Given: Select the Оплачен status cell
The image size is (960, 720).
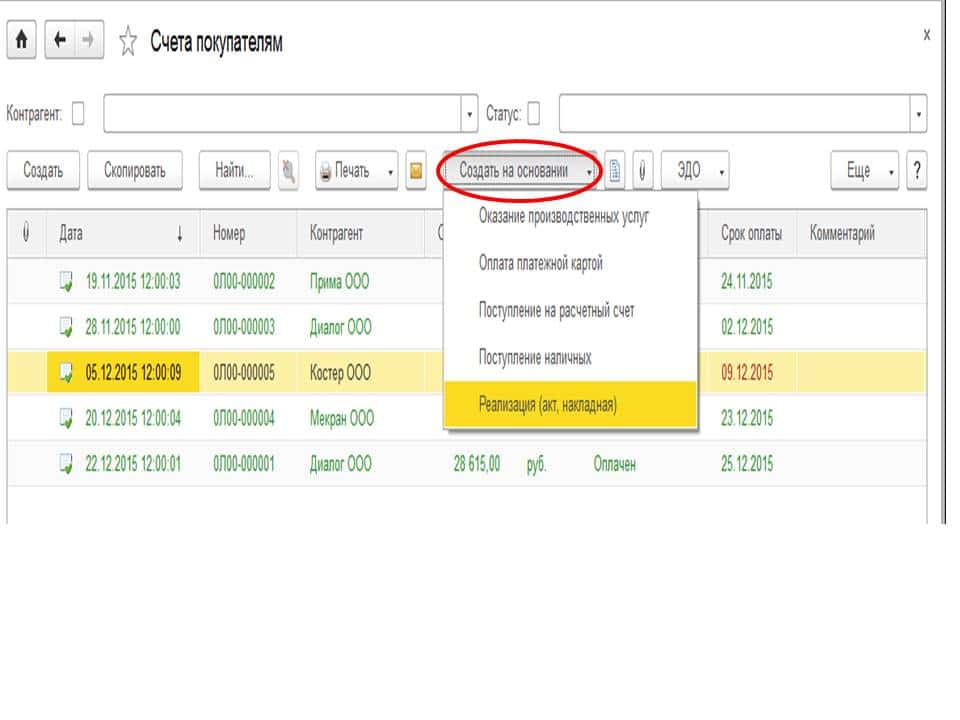Looking at the screenshot, I should click(614, 464).
